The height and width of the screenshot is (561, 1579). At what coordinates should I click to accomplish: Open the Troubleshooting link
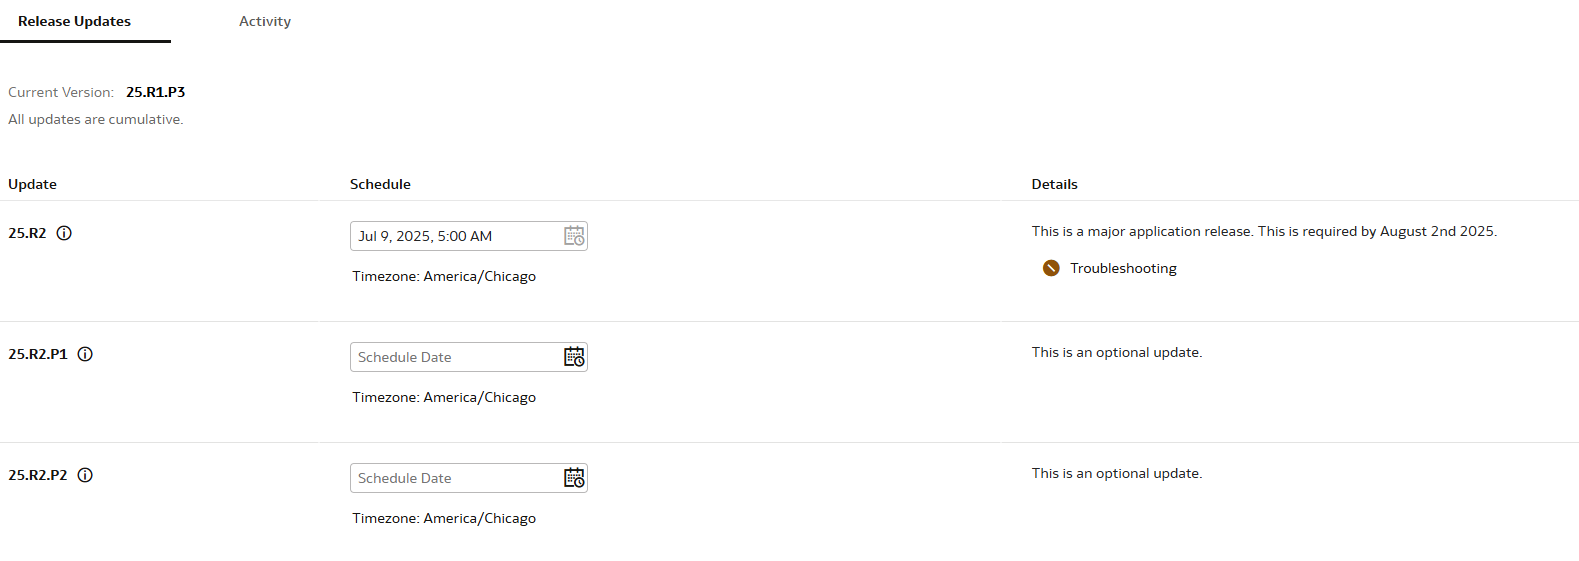point(1123,268)
